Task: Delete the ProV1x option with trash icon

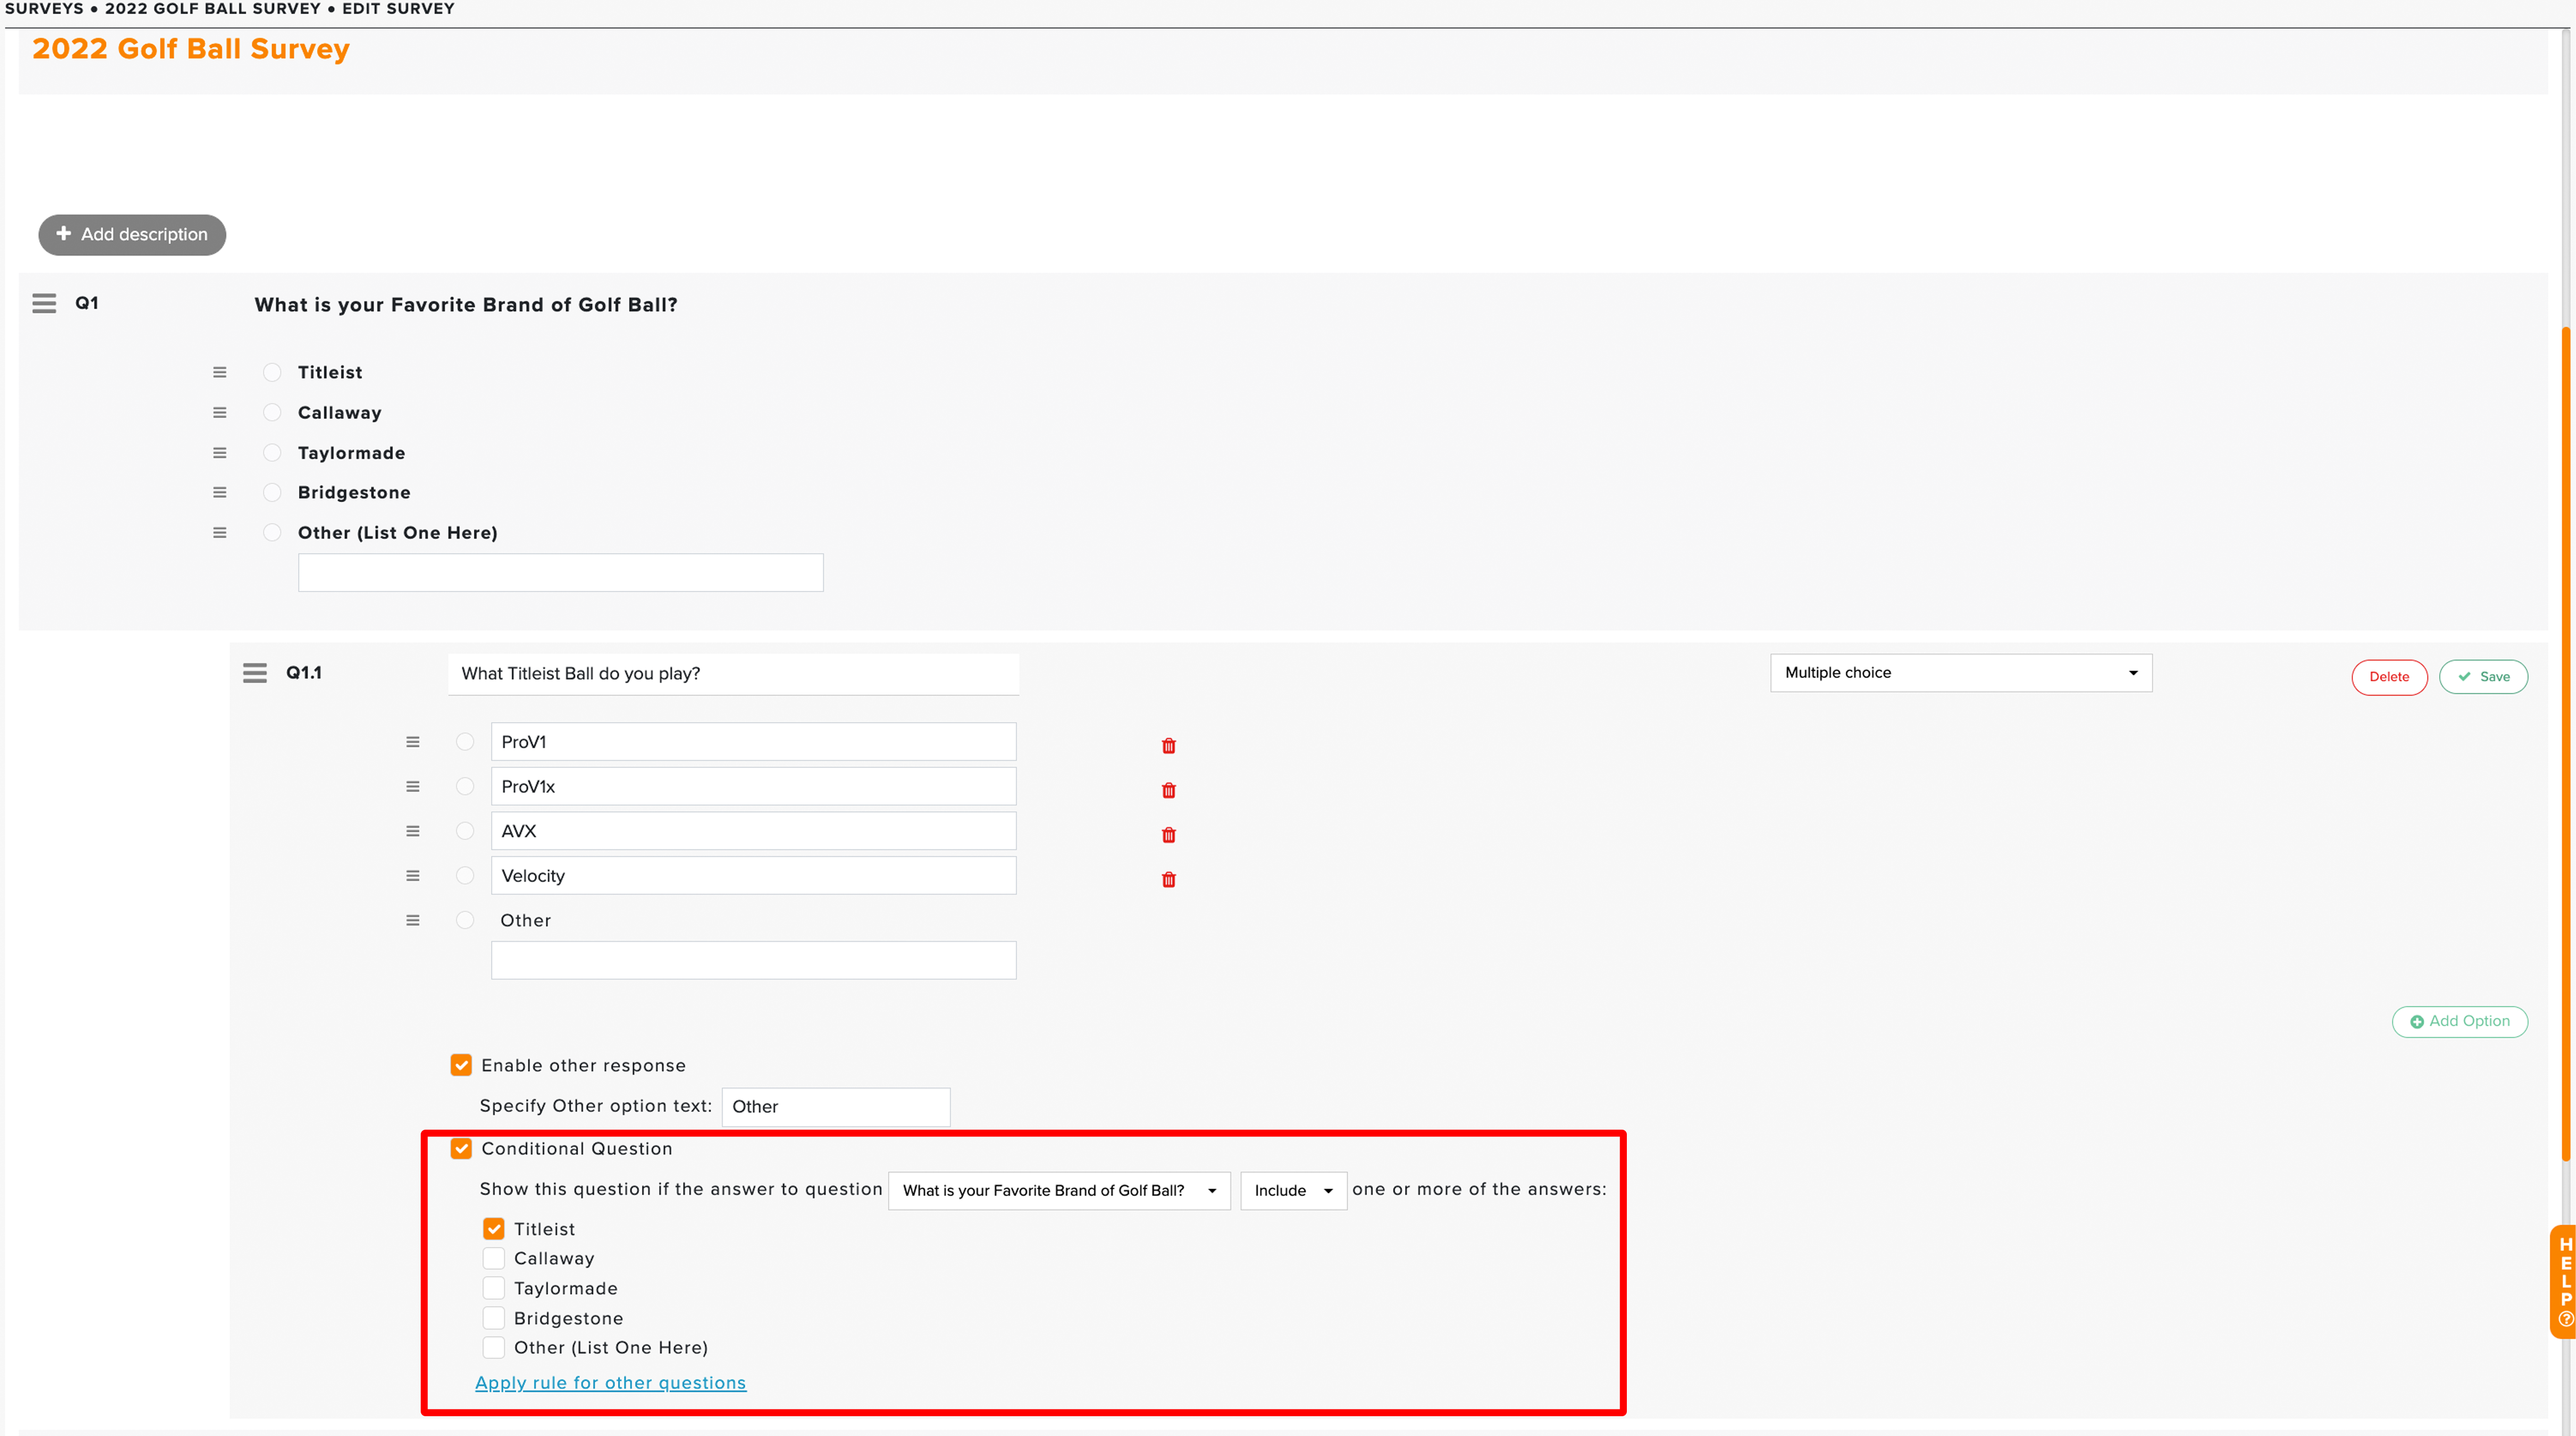Action: [1168, 791]
